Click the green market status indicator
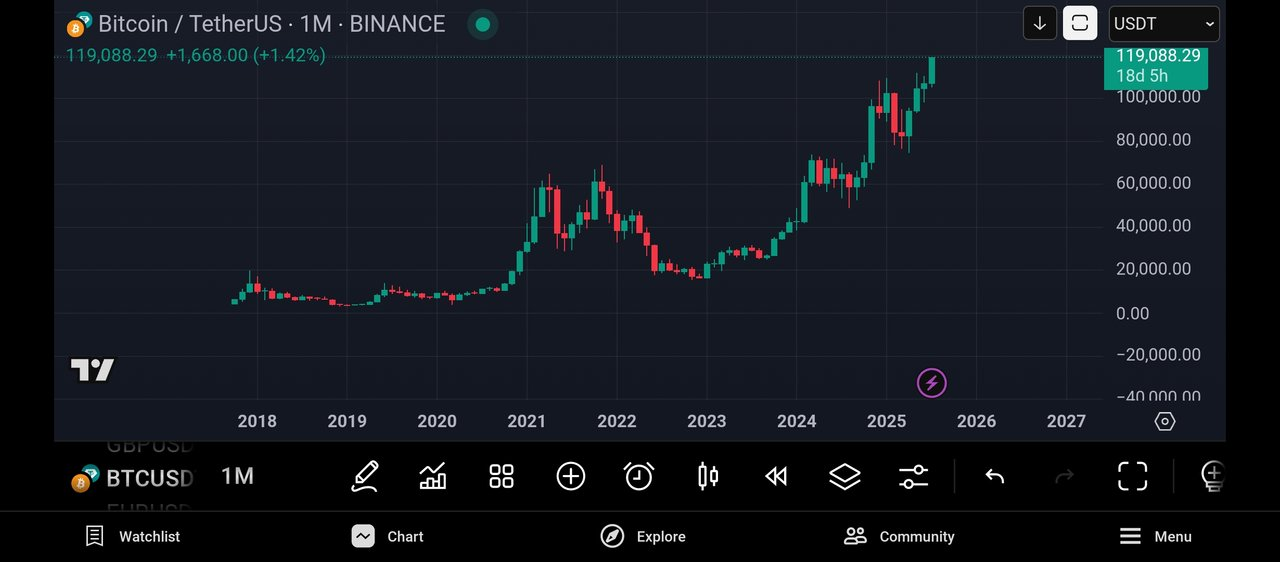 483,24
